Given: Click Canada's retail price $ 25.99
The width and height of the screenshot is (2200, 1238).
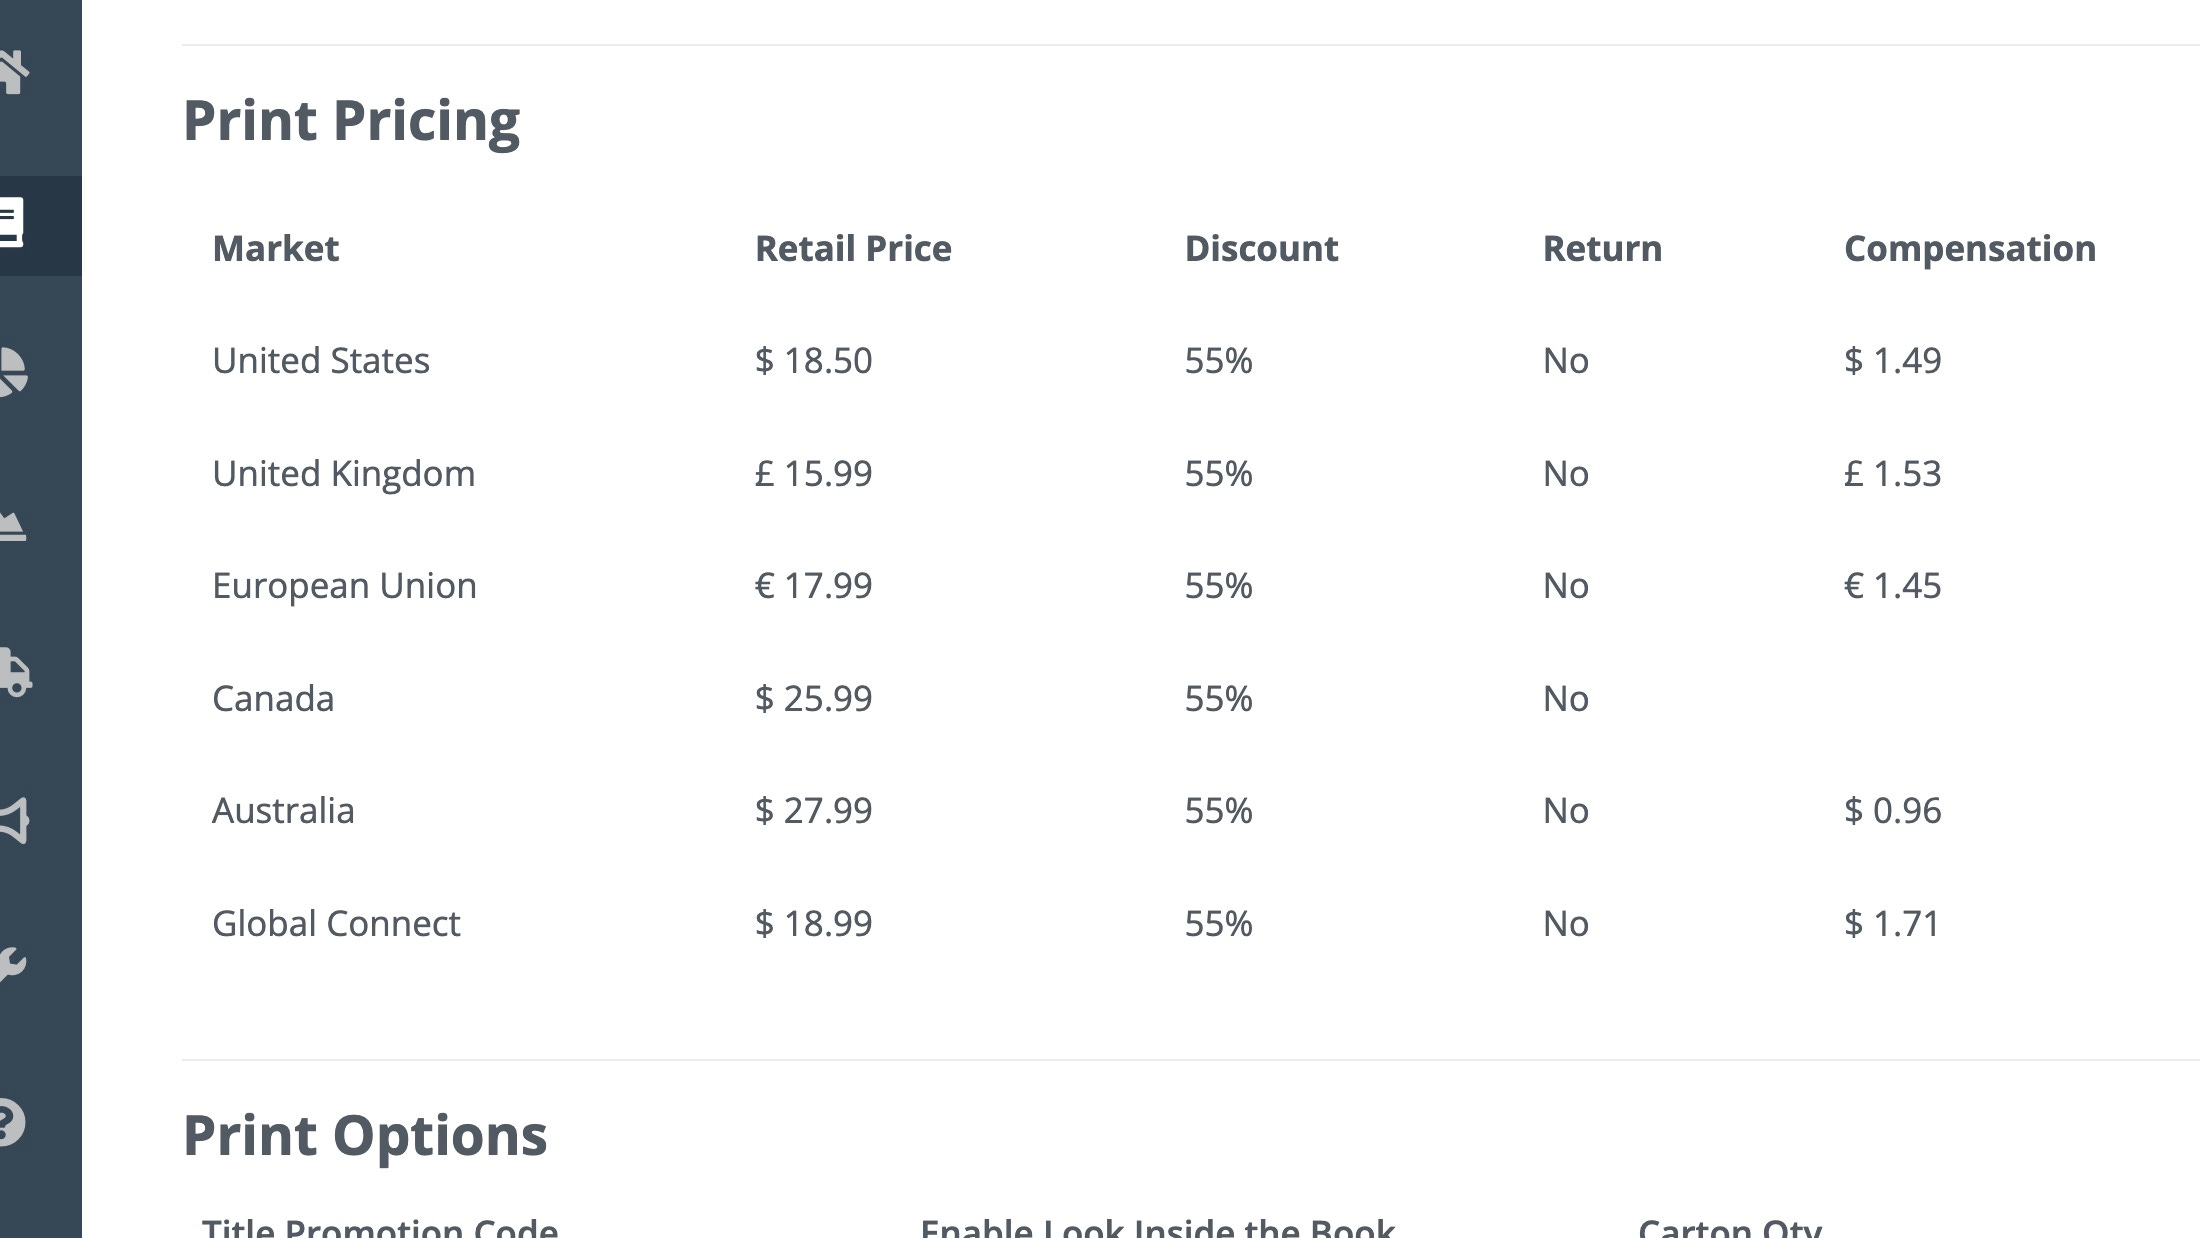Looking at the screenshot, I should [813, 698].
